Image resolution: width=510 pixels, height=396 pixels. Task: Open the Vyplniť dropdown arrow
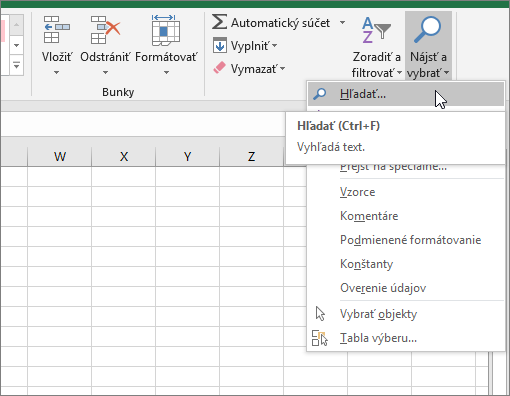(275, 45)
